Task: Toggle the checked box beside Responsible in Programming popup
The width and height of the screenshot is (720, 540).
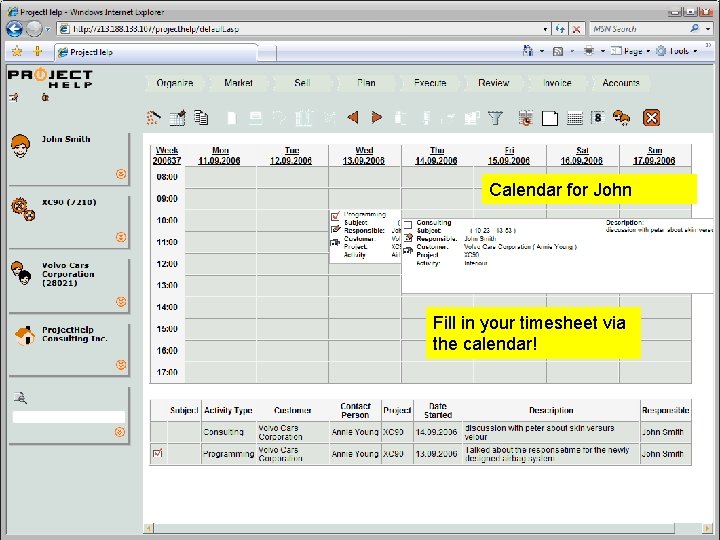Action: 336,229
